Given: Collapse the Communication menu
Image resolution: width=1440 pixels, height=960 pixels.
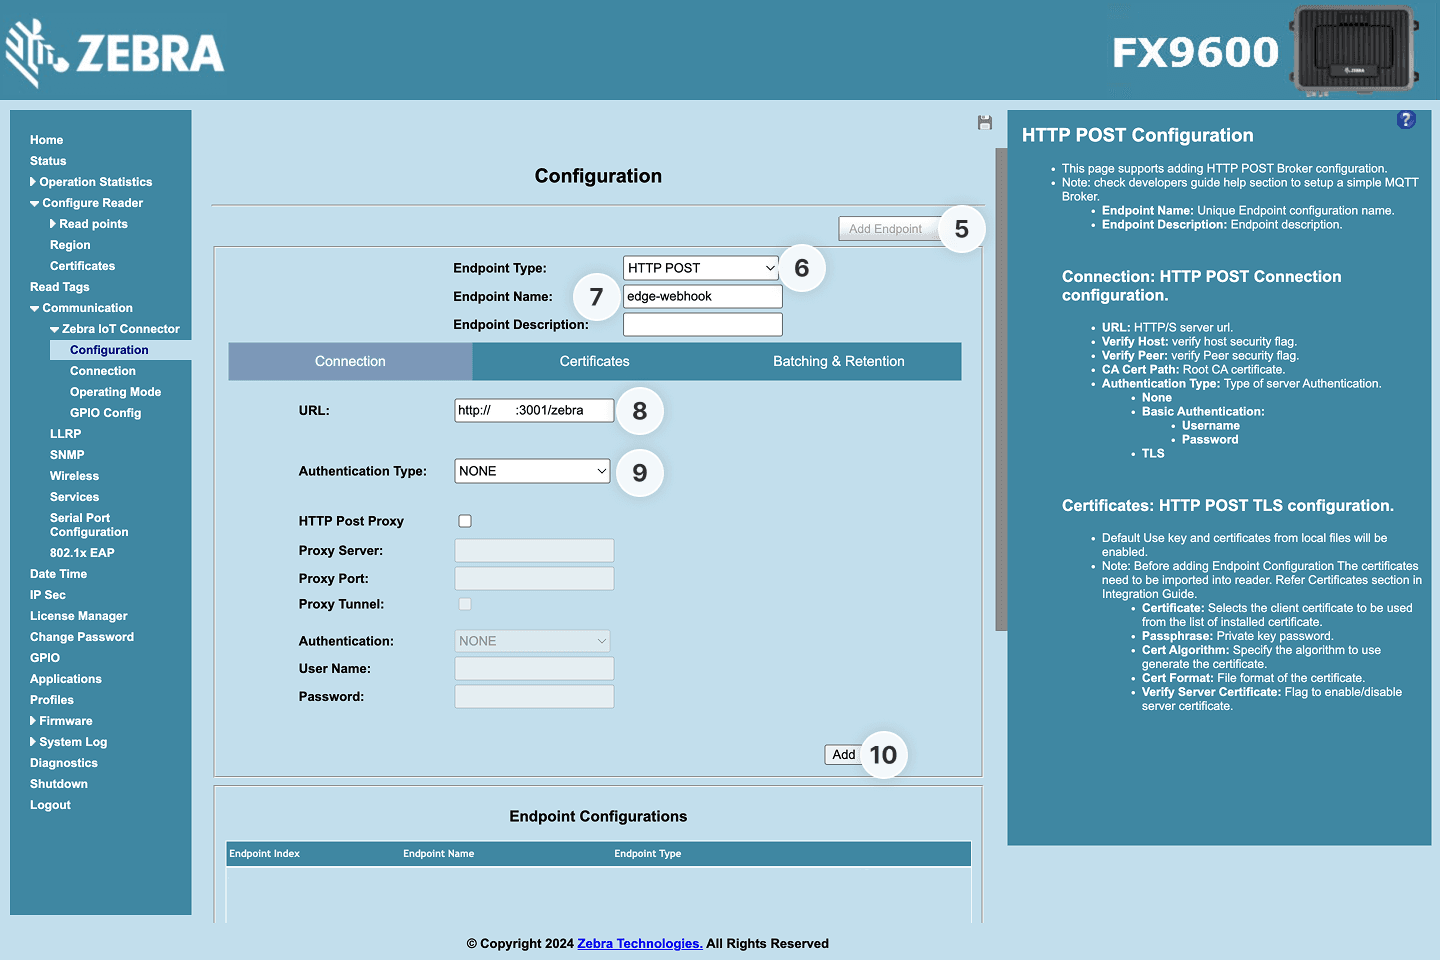Looking at the screenshot, I should tap(81, 308).
